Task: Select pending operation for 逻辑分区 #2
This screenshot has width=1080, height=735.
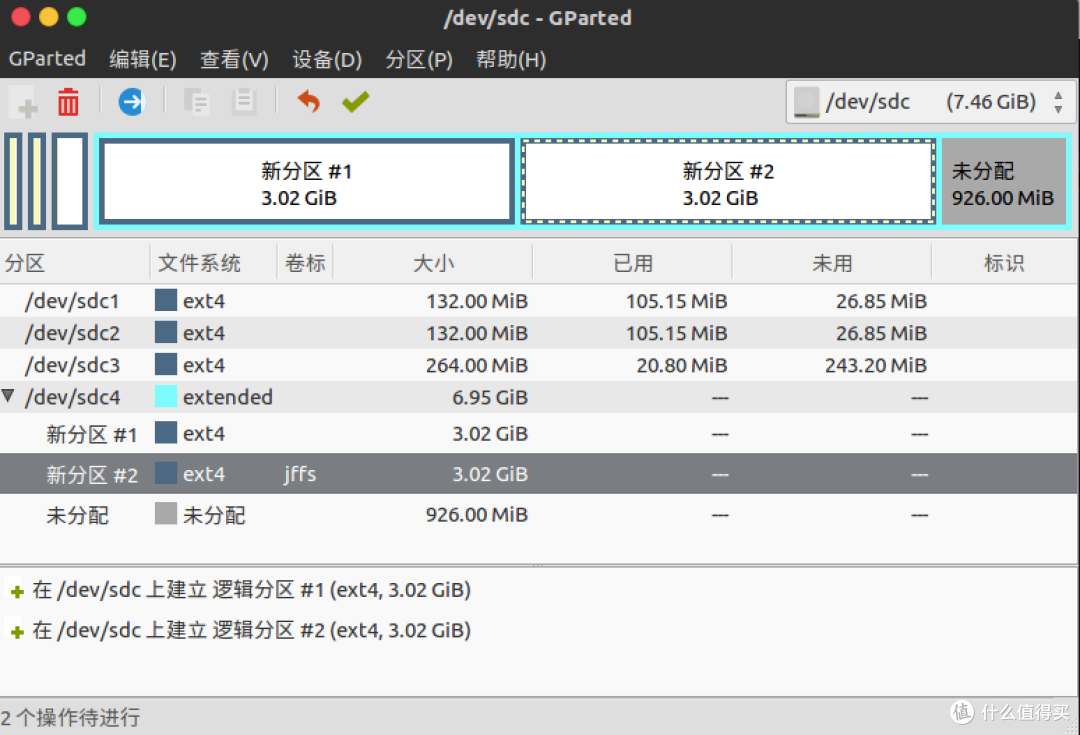Action: pyautogui.click(x=250, y=630)
